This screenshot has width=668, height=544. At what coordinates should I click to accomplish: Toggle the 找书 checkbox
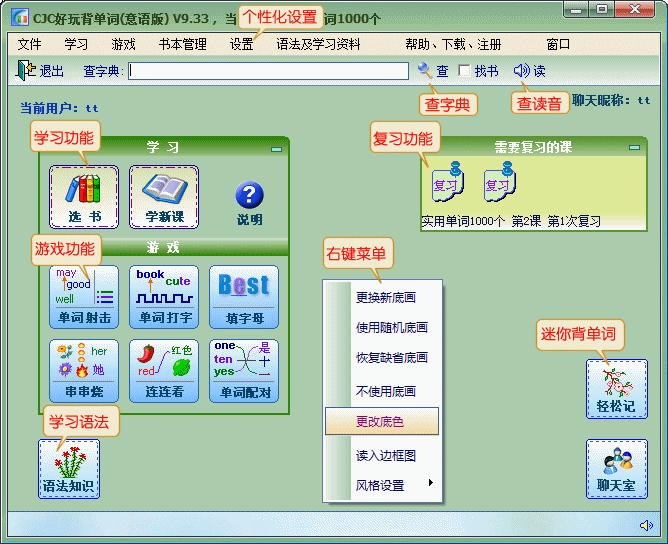(x=464, y=71)
